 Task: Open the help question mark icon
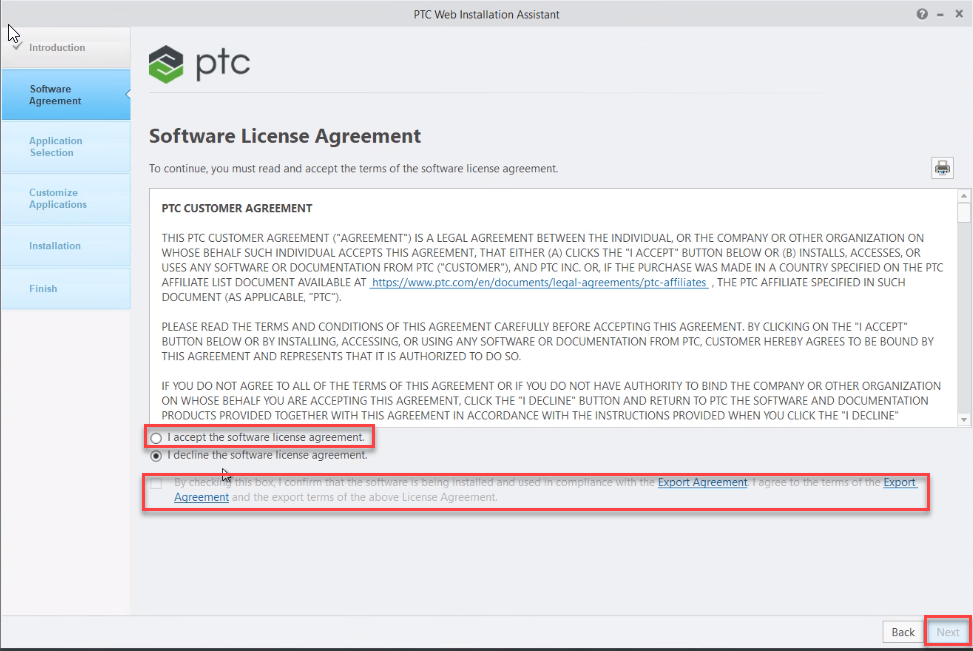[x=922, y=14]
